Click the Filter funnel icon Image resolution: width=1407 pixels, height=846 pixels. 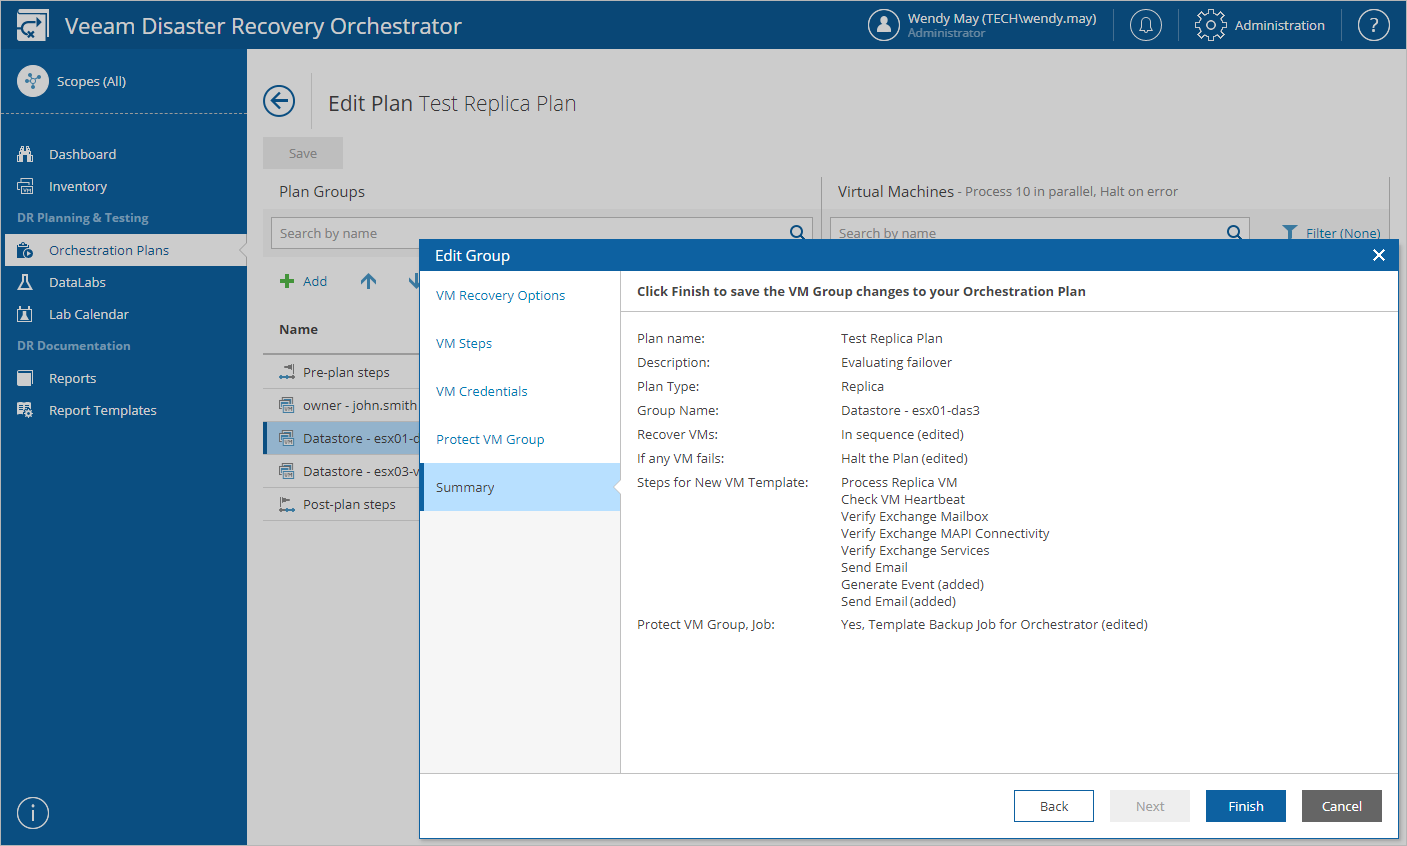[x=1290, y=233]
